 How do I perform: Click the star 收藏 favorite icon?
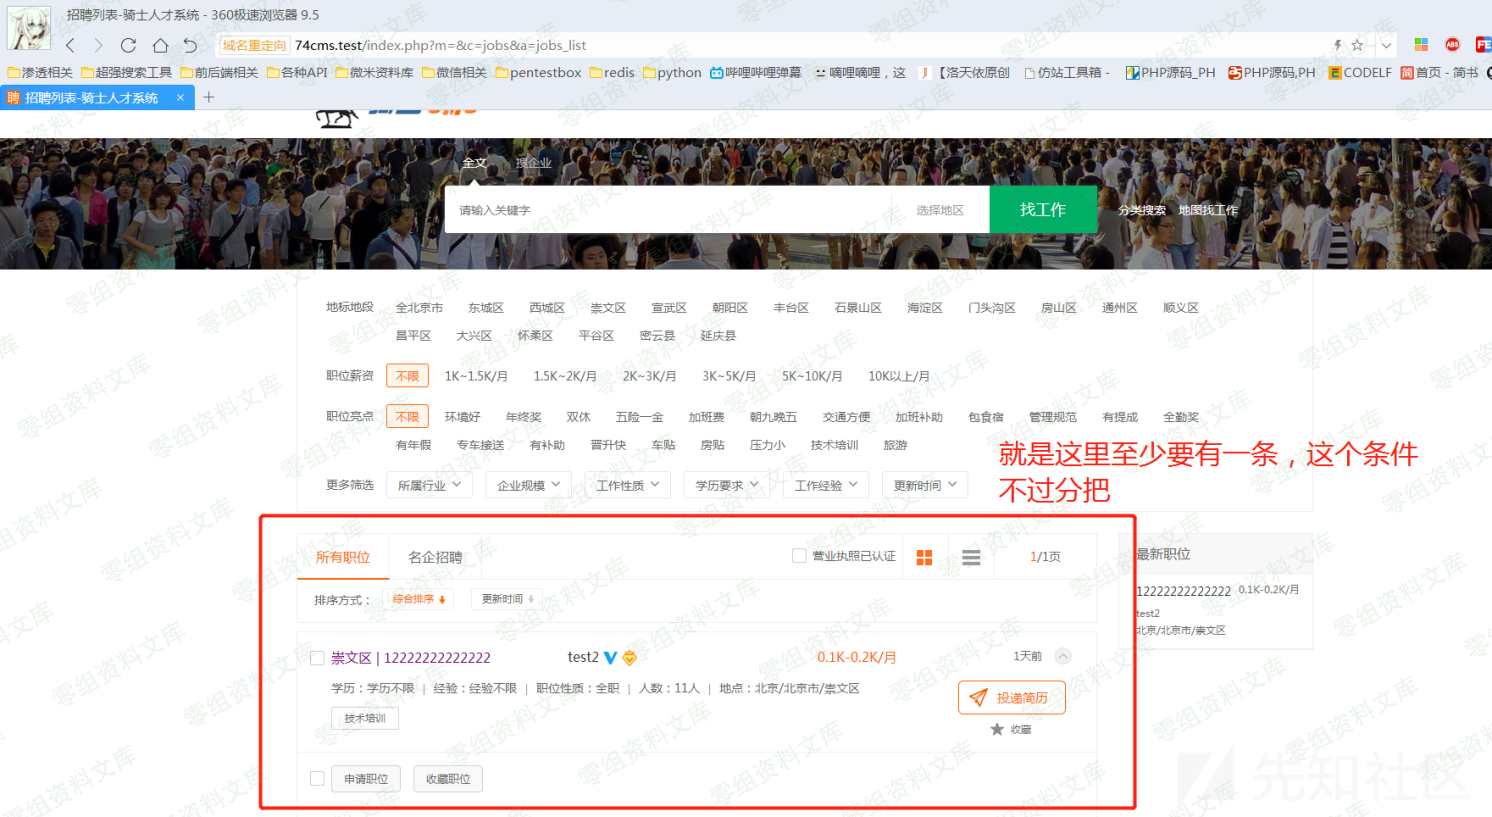pyautogui.click(x=997, y=729)
